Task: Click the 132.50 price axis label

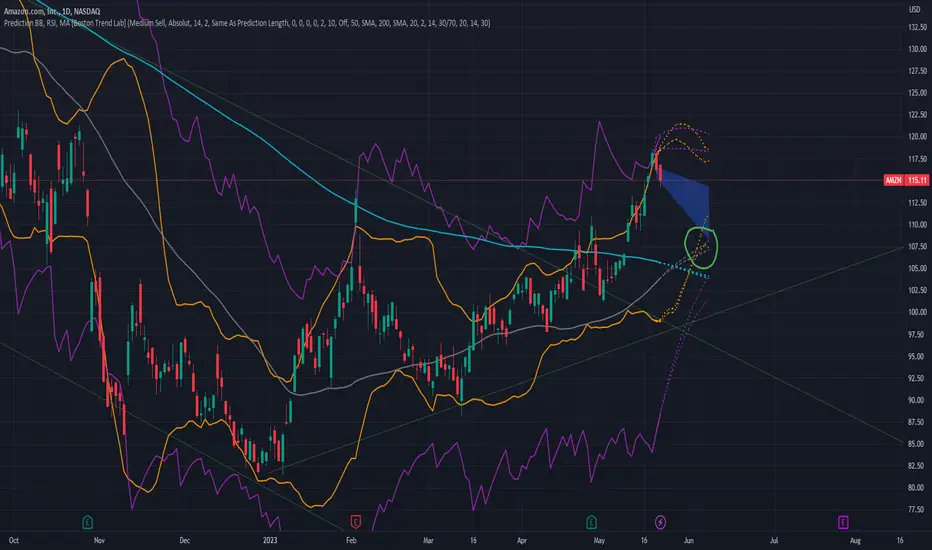Action: click(x=918, y=27)
